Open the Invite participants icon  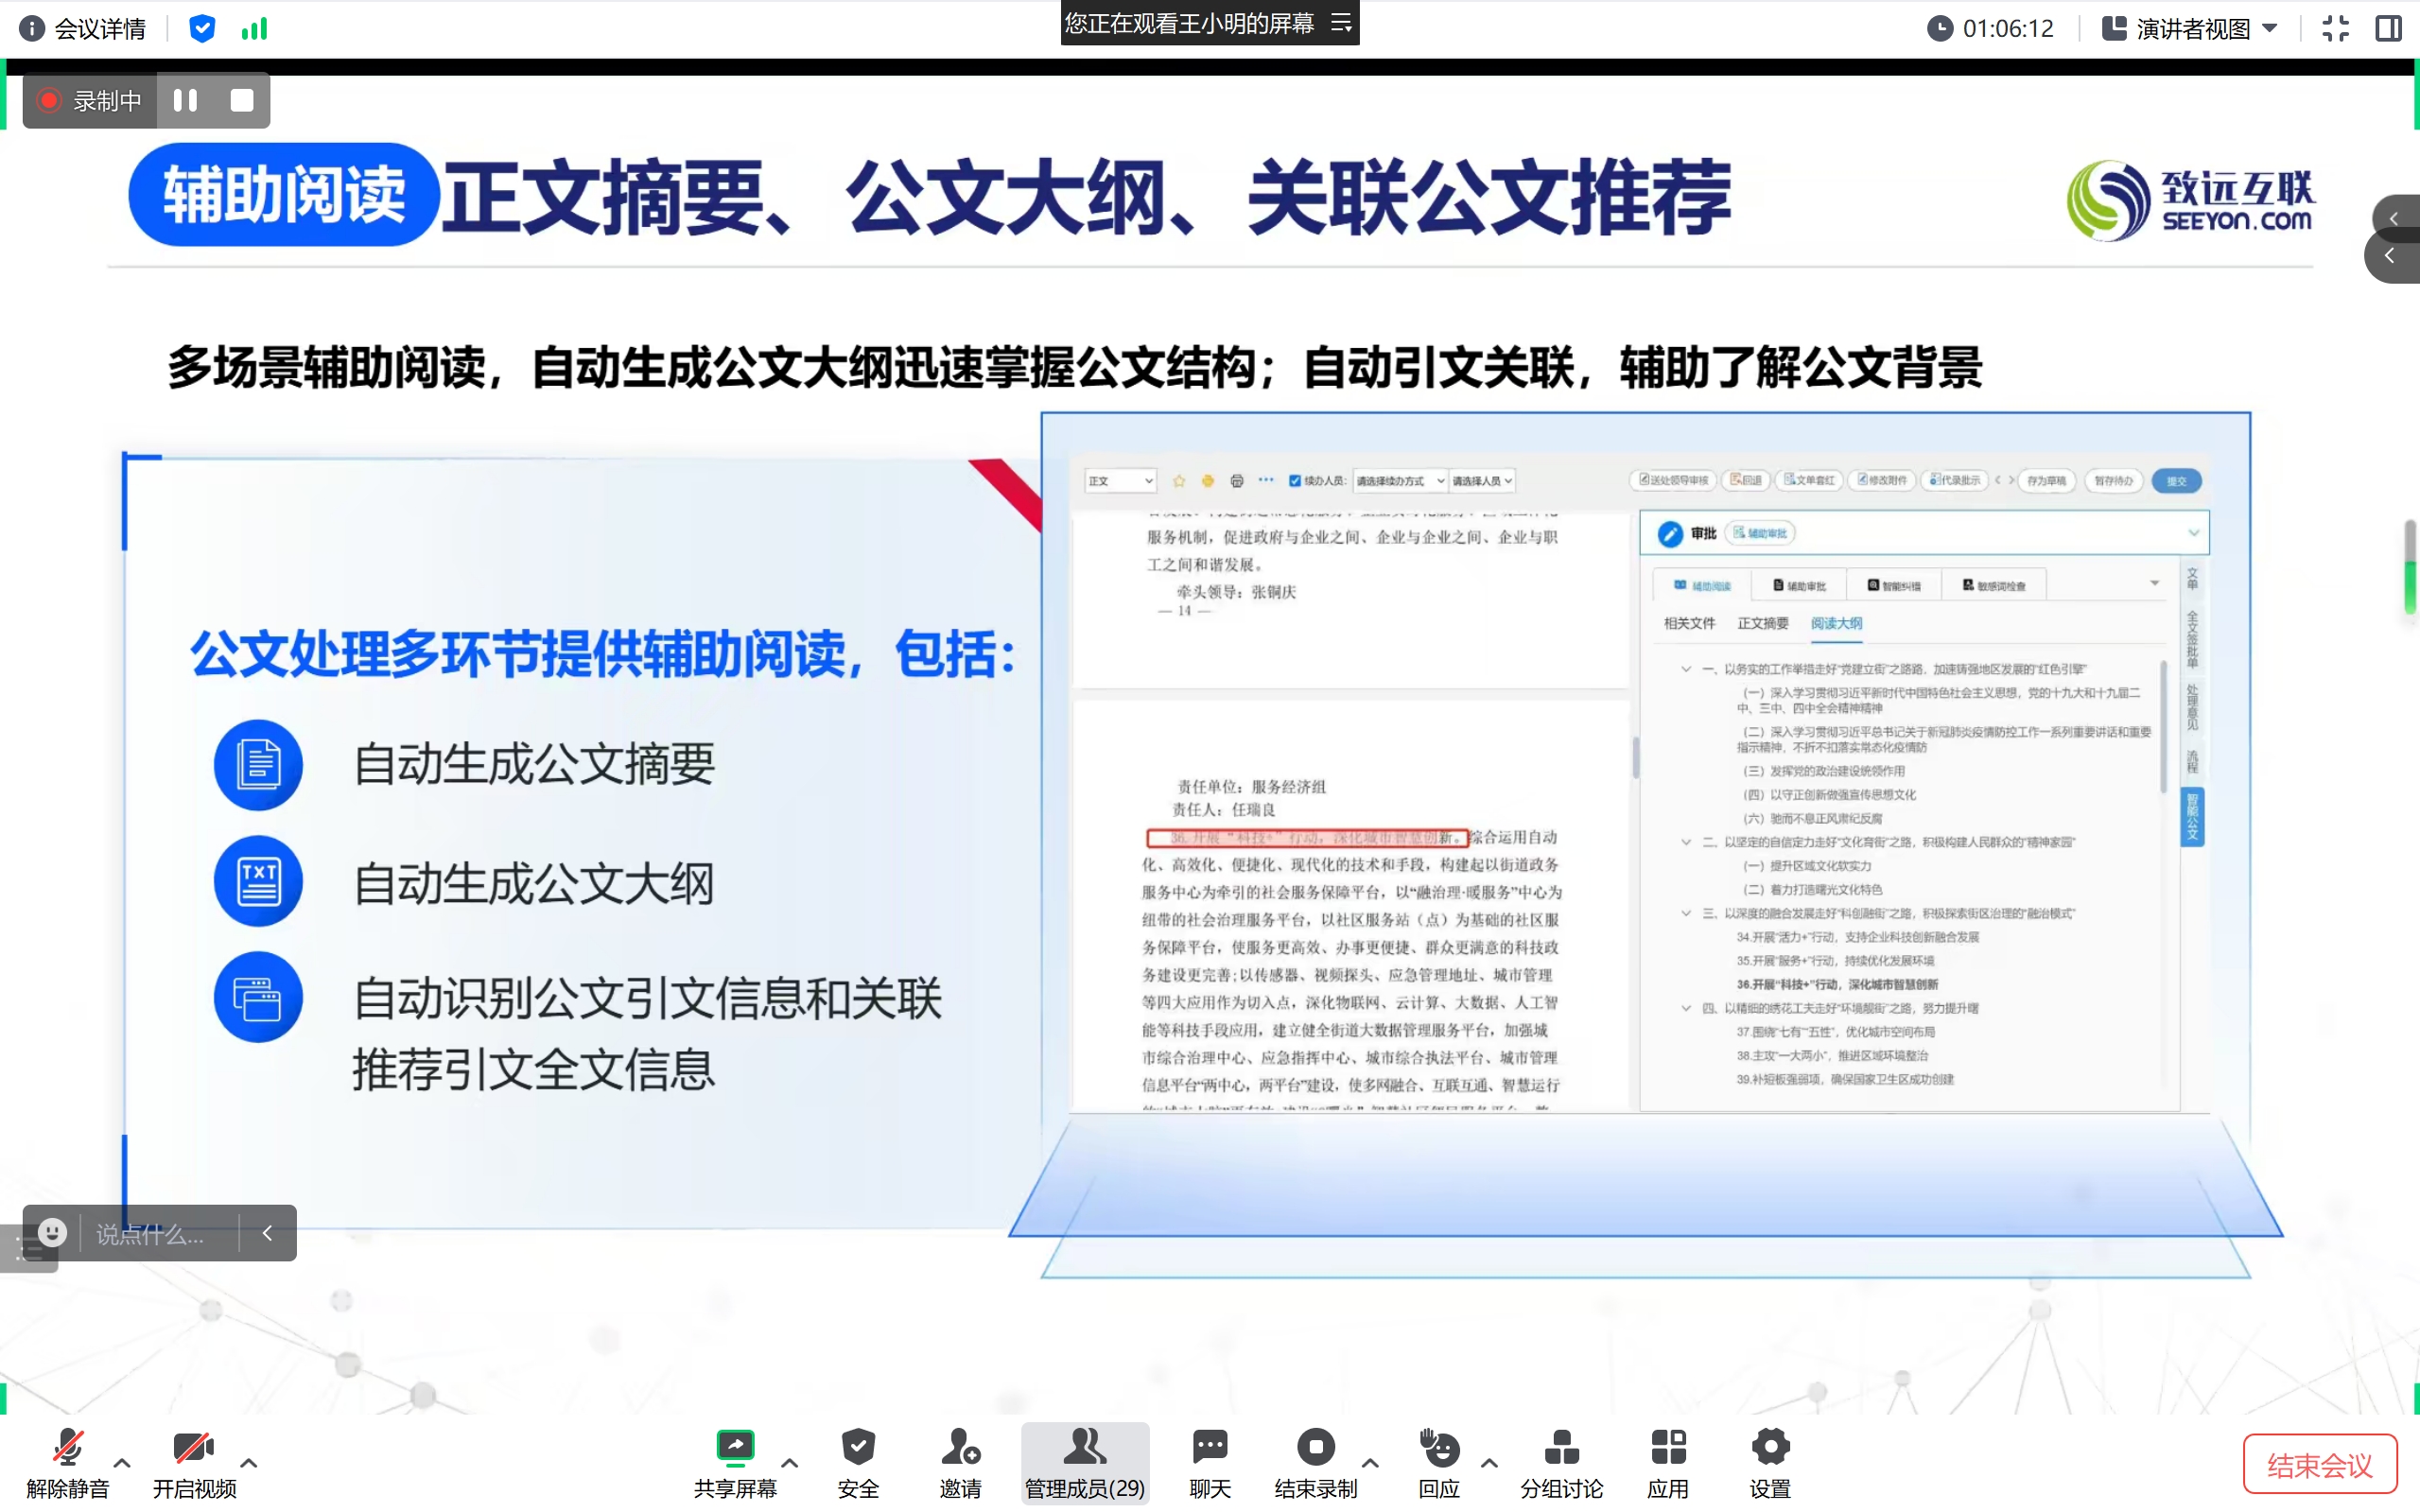960,1447
